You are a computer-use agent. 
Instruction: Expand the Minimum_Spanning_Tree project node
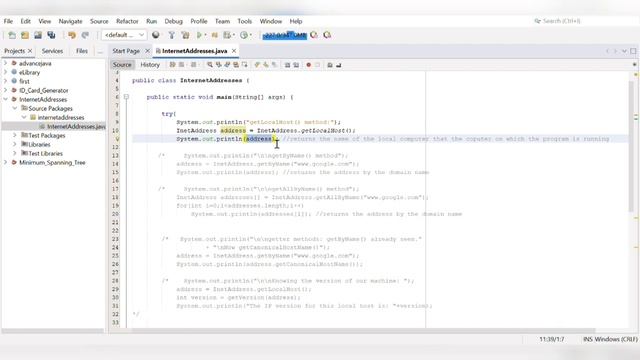point(5,162)
